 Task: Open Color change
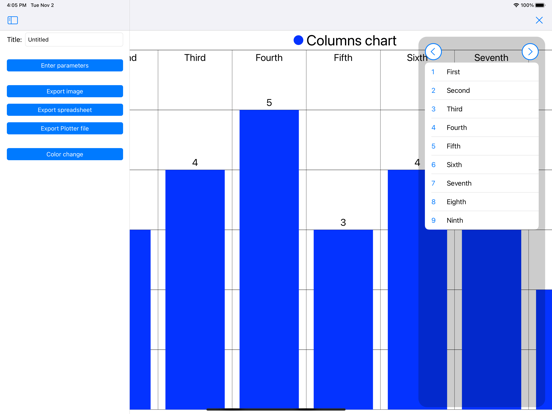click(x=65, y=154)
